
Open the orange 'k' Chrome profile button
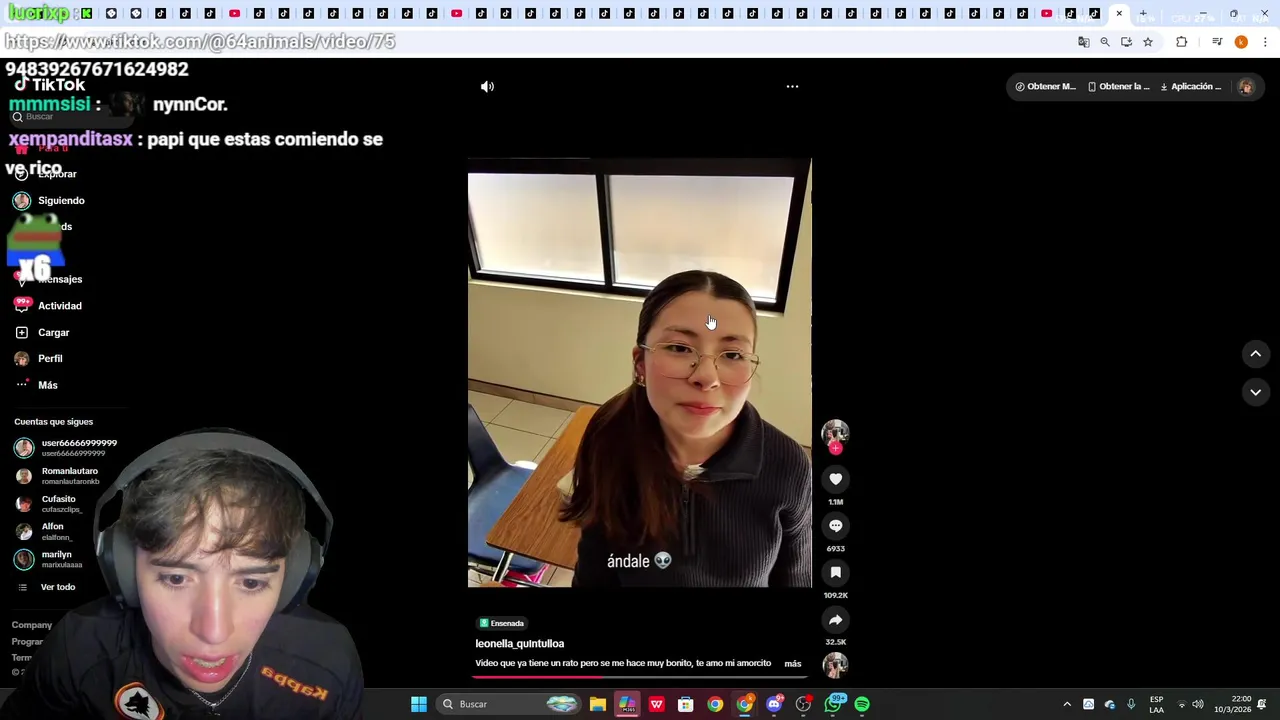(1241, 42)
